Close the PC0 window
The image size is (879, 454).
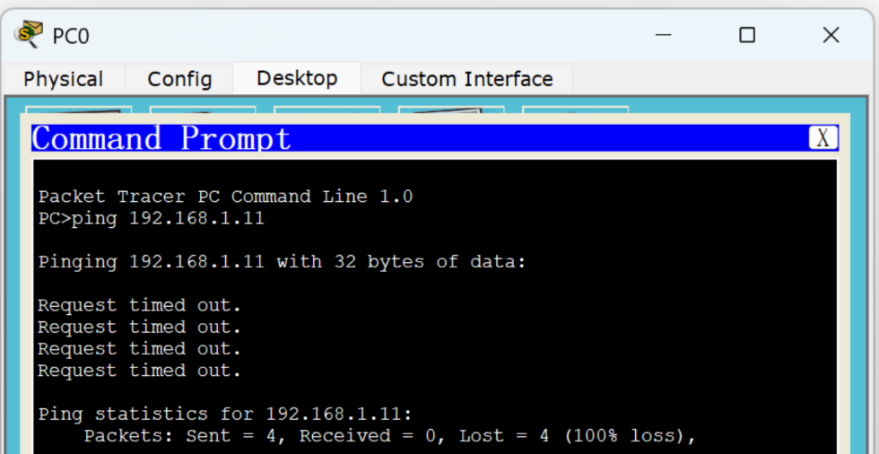click(831, 35)
